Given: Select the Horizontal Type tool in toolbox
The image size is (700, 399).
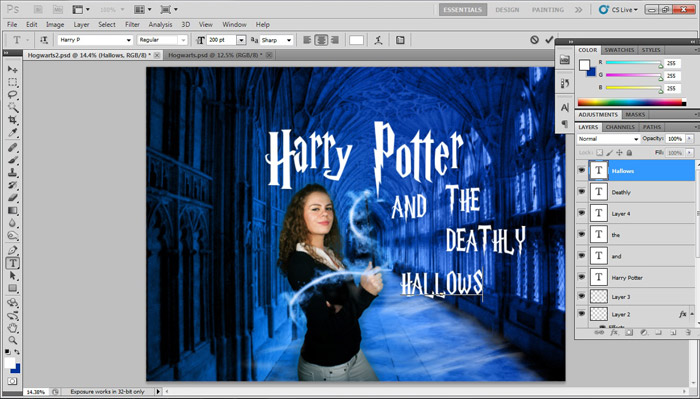Looking at the screenshot, I should pos(12,263).
